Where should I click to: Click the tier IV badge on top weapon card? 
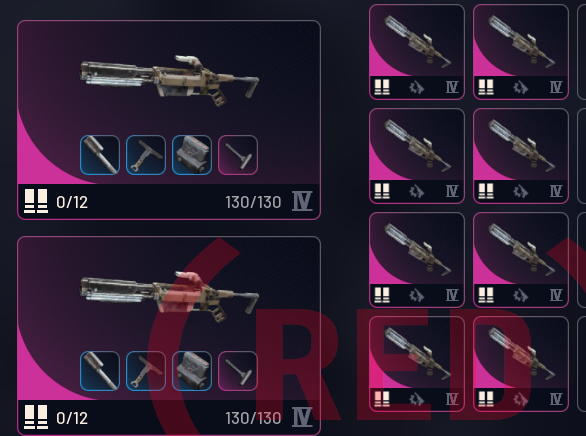pos(302,201)
